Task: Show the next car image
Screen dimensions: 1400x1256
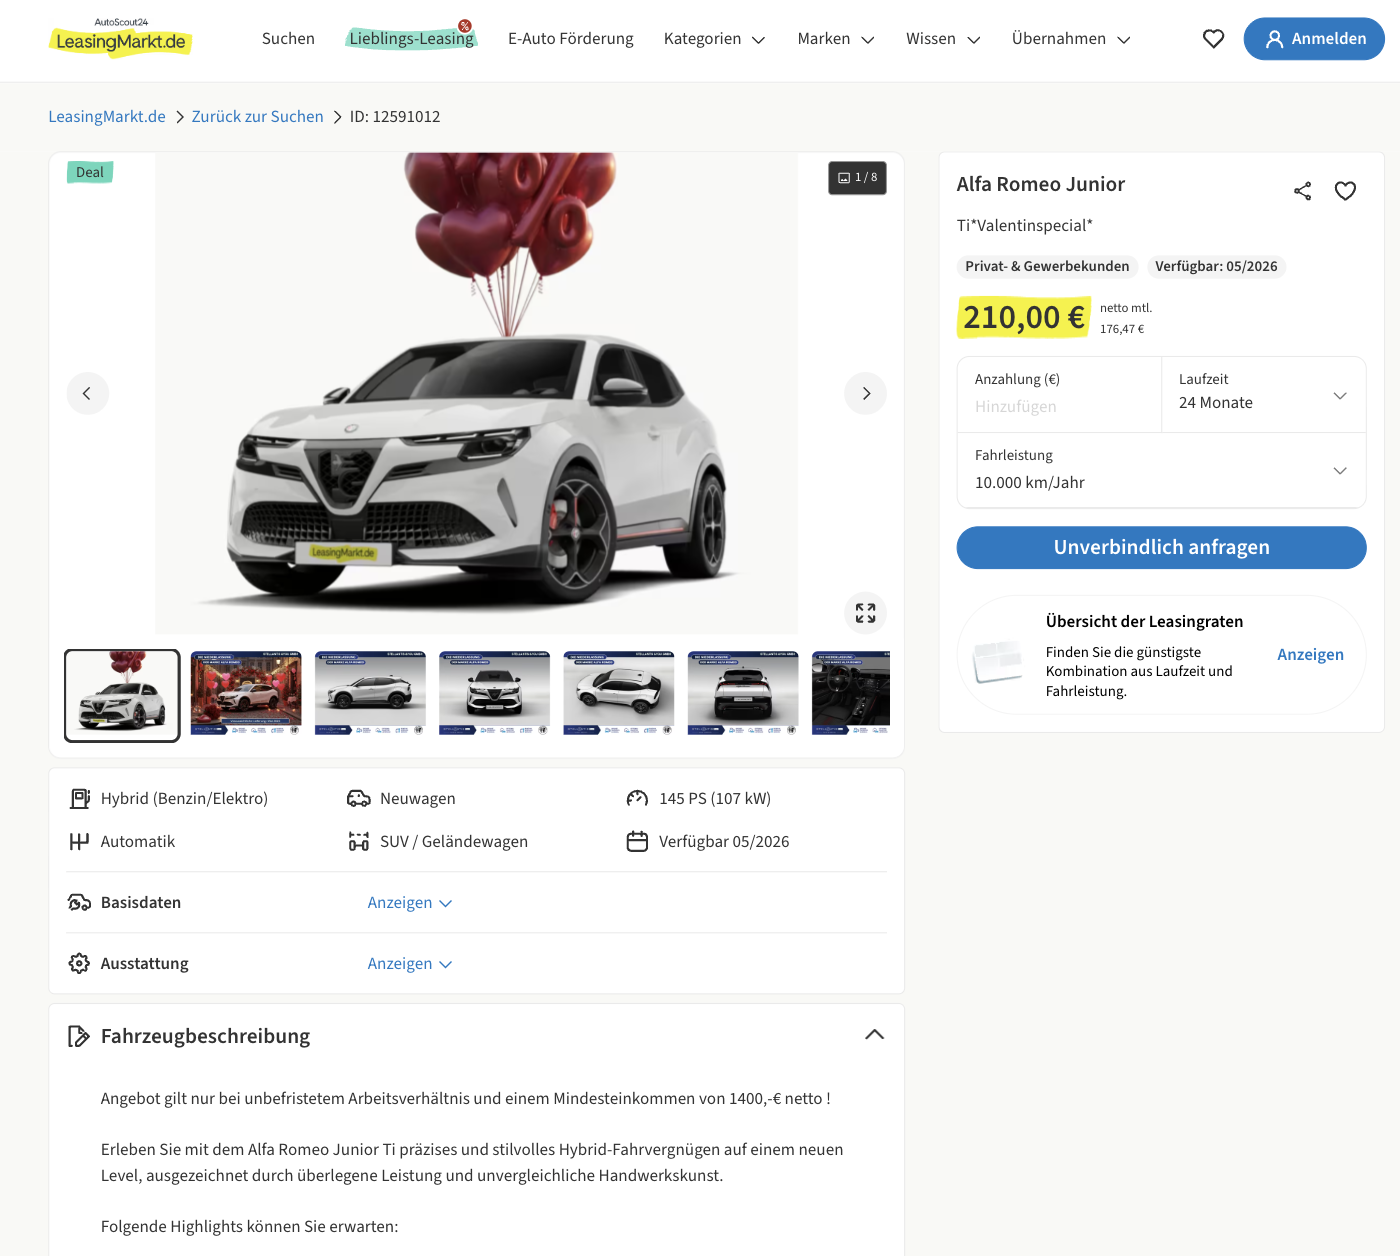Action: [x=866, y=394]
